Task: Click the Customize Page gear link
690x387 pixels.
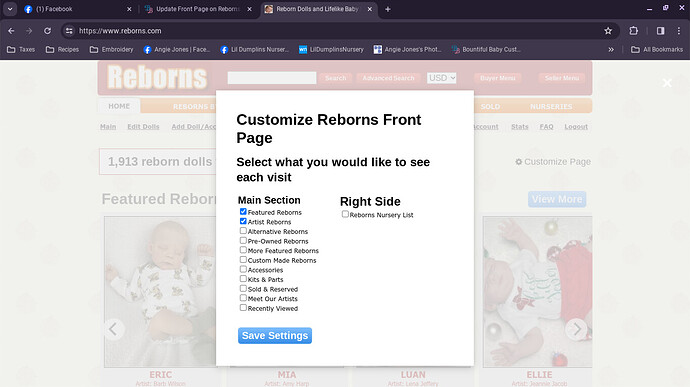Action: tap(553, 162)
